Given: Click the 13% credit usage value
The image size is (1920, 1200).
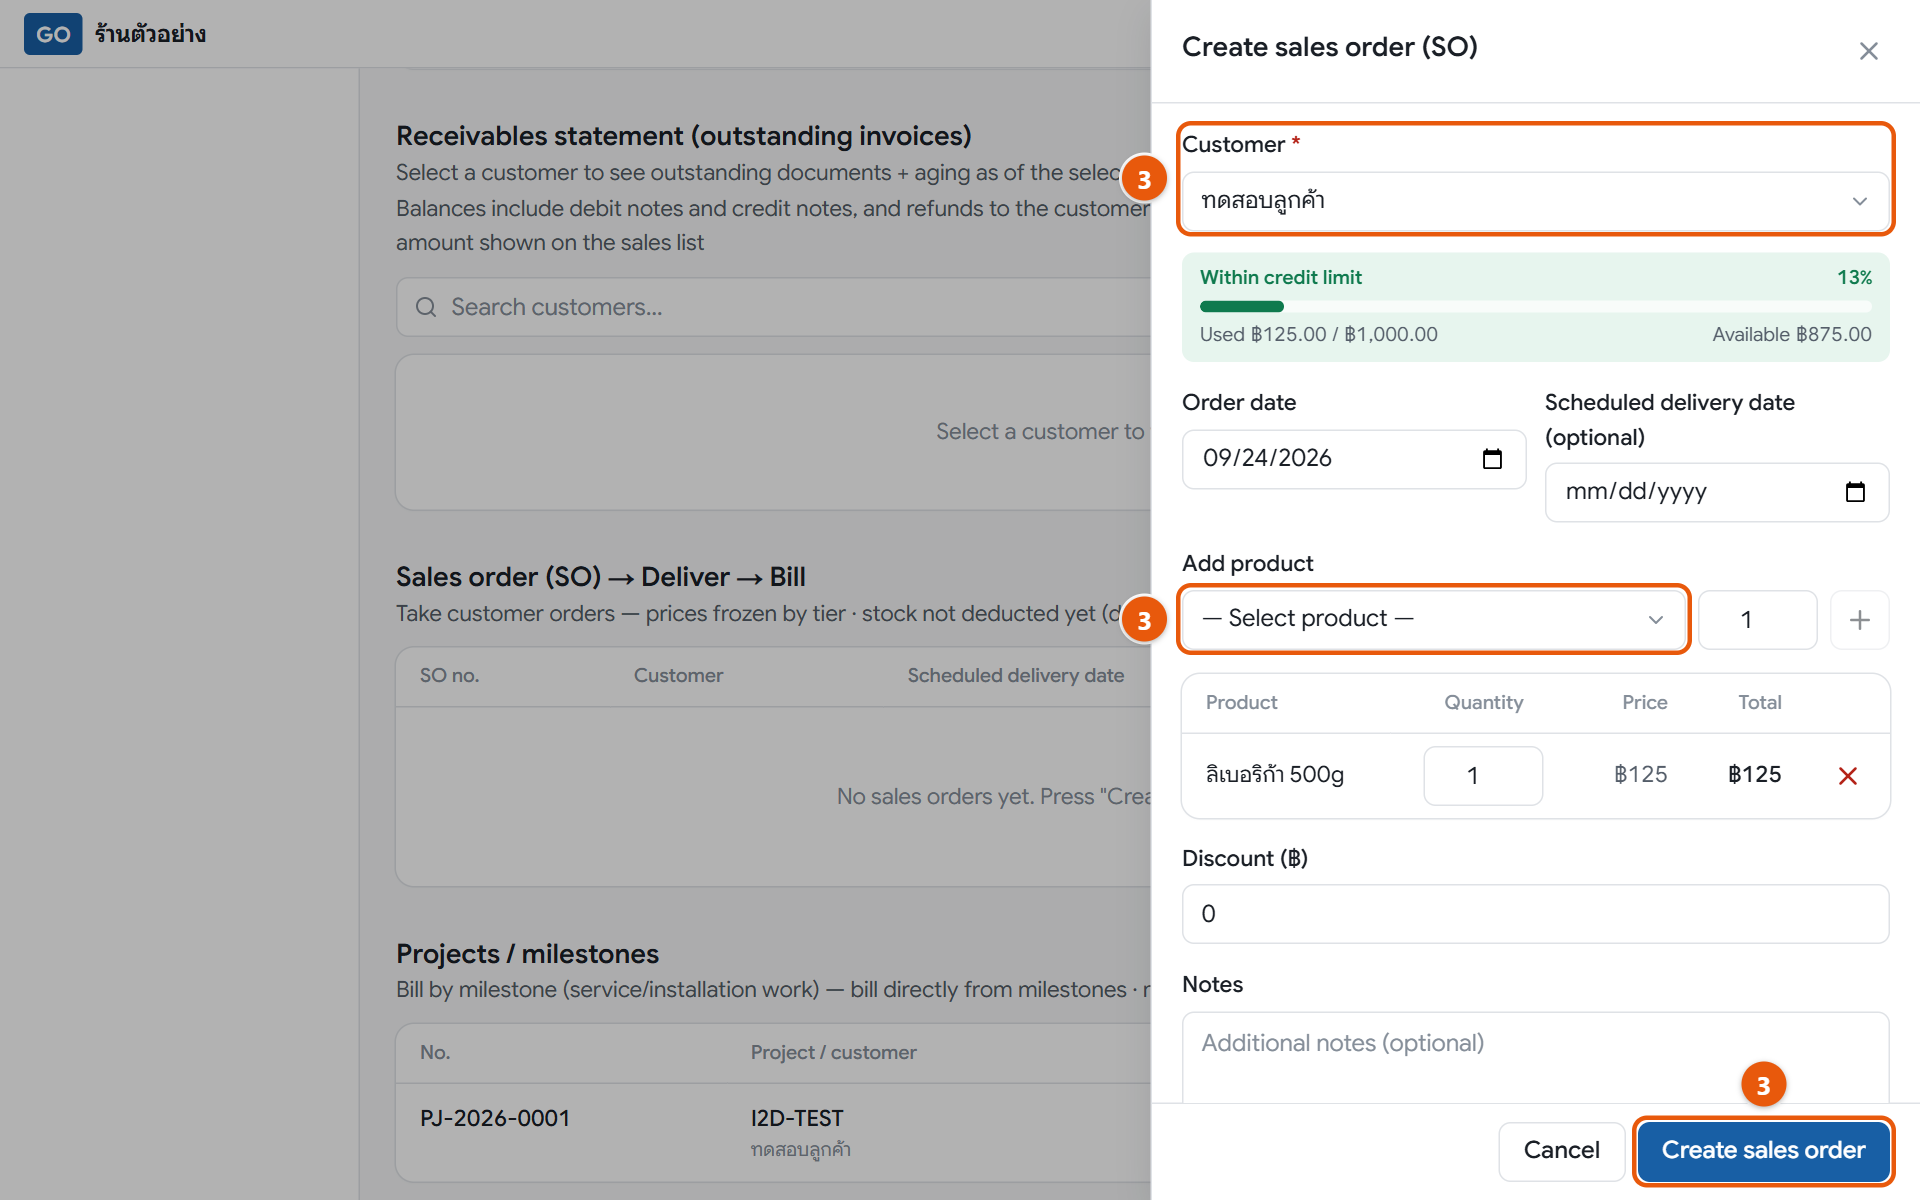Looking at the screenshot, I should tap(1854, 278).
